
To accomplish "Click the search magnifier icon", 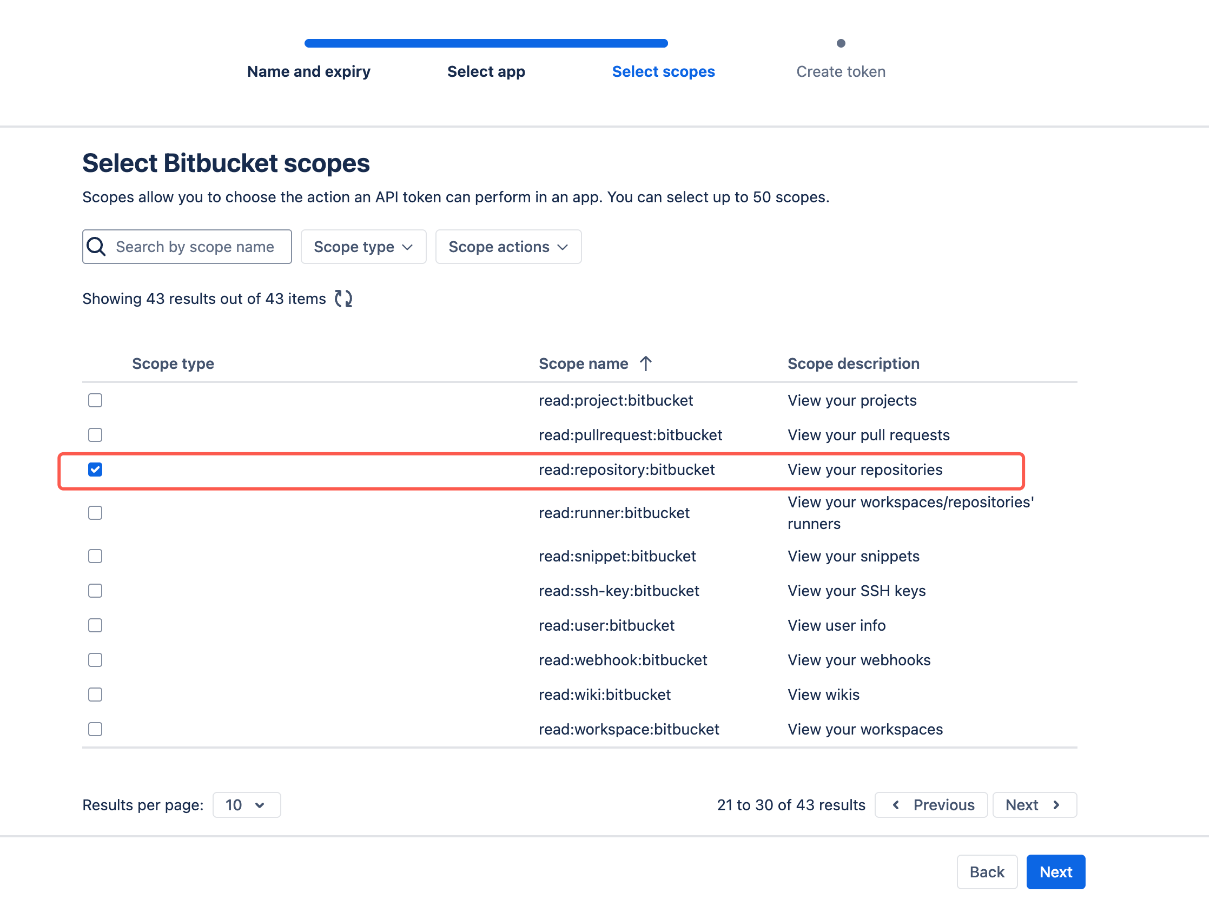I will pos(97,247).
